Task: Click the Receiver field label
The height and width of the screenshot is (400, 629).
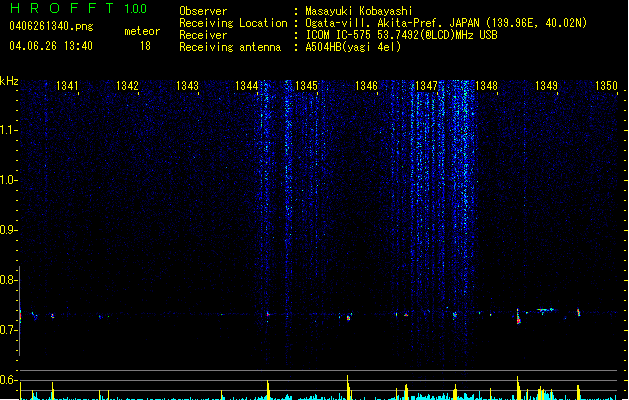Action: 203,35
